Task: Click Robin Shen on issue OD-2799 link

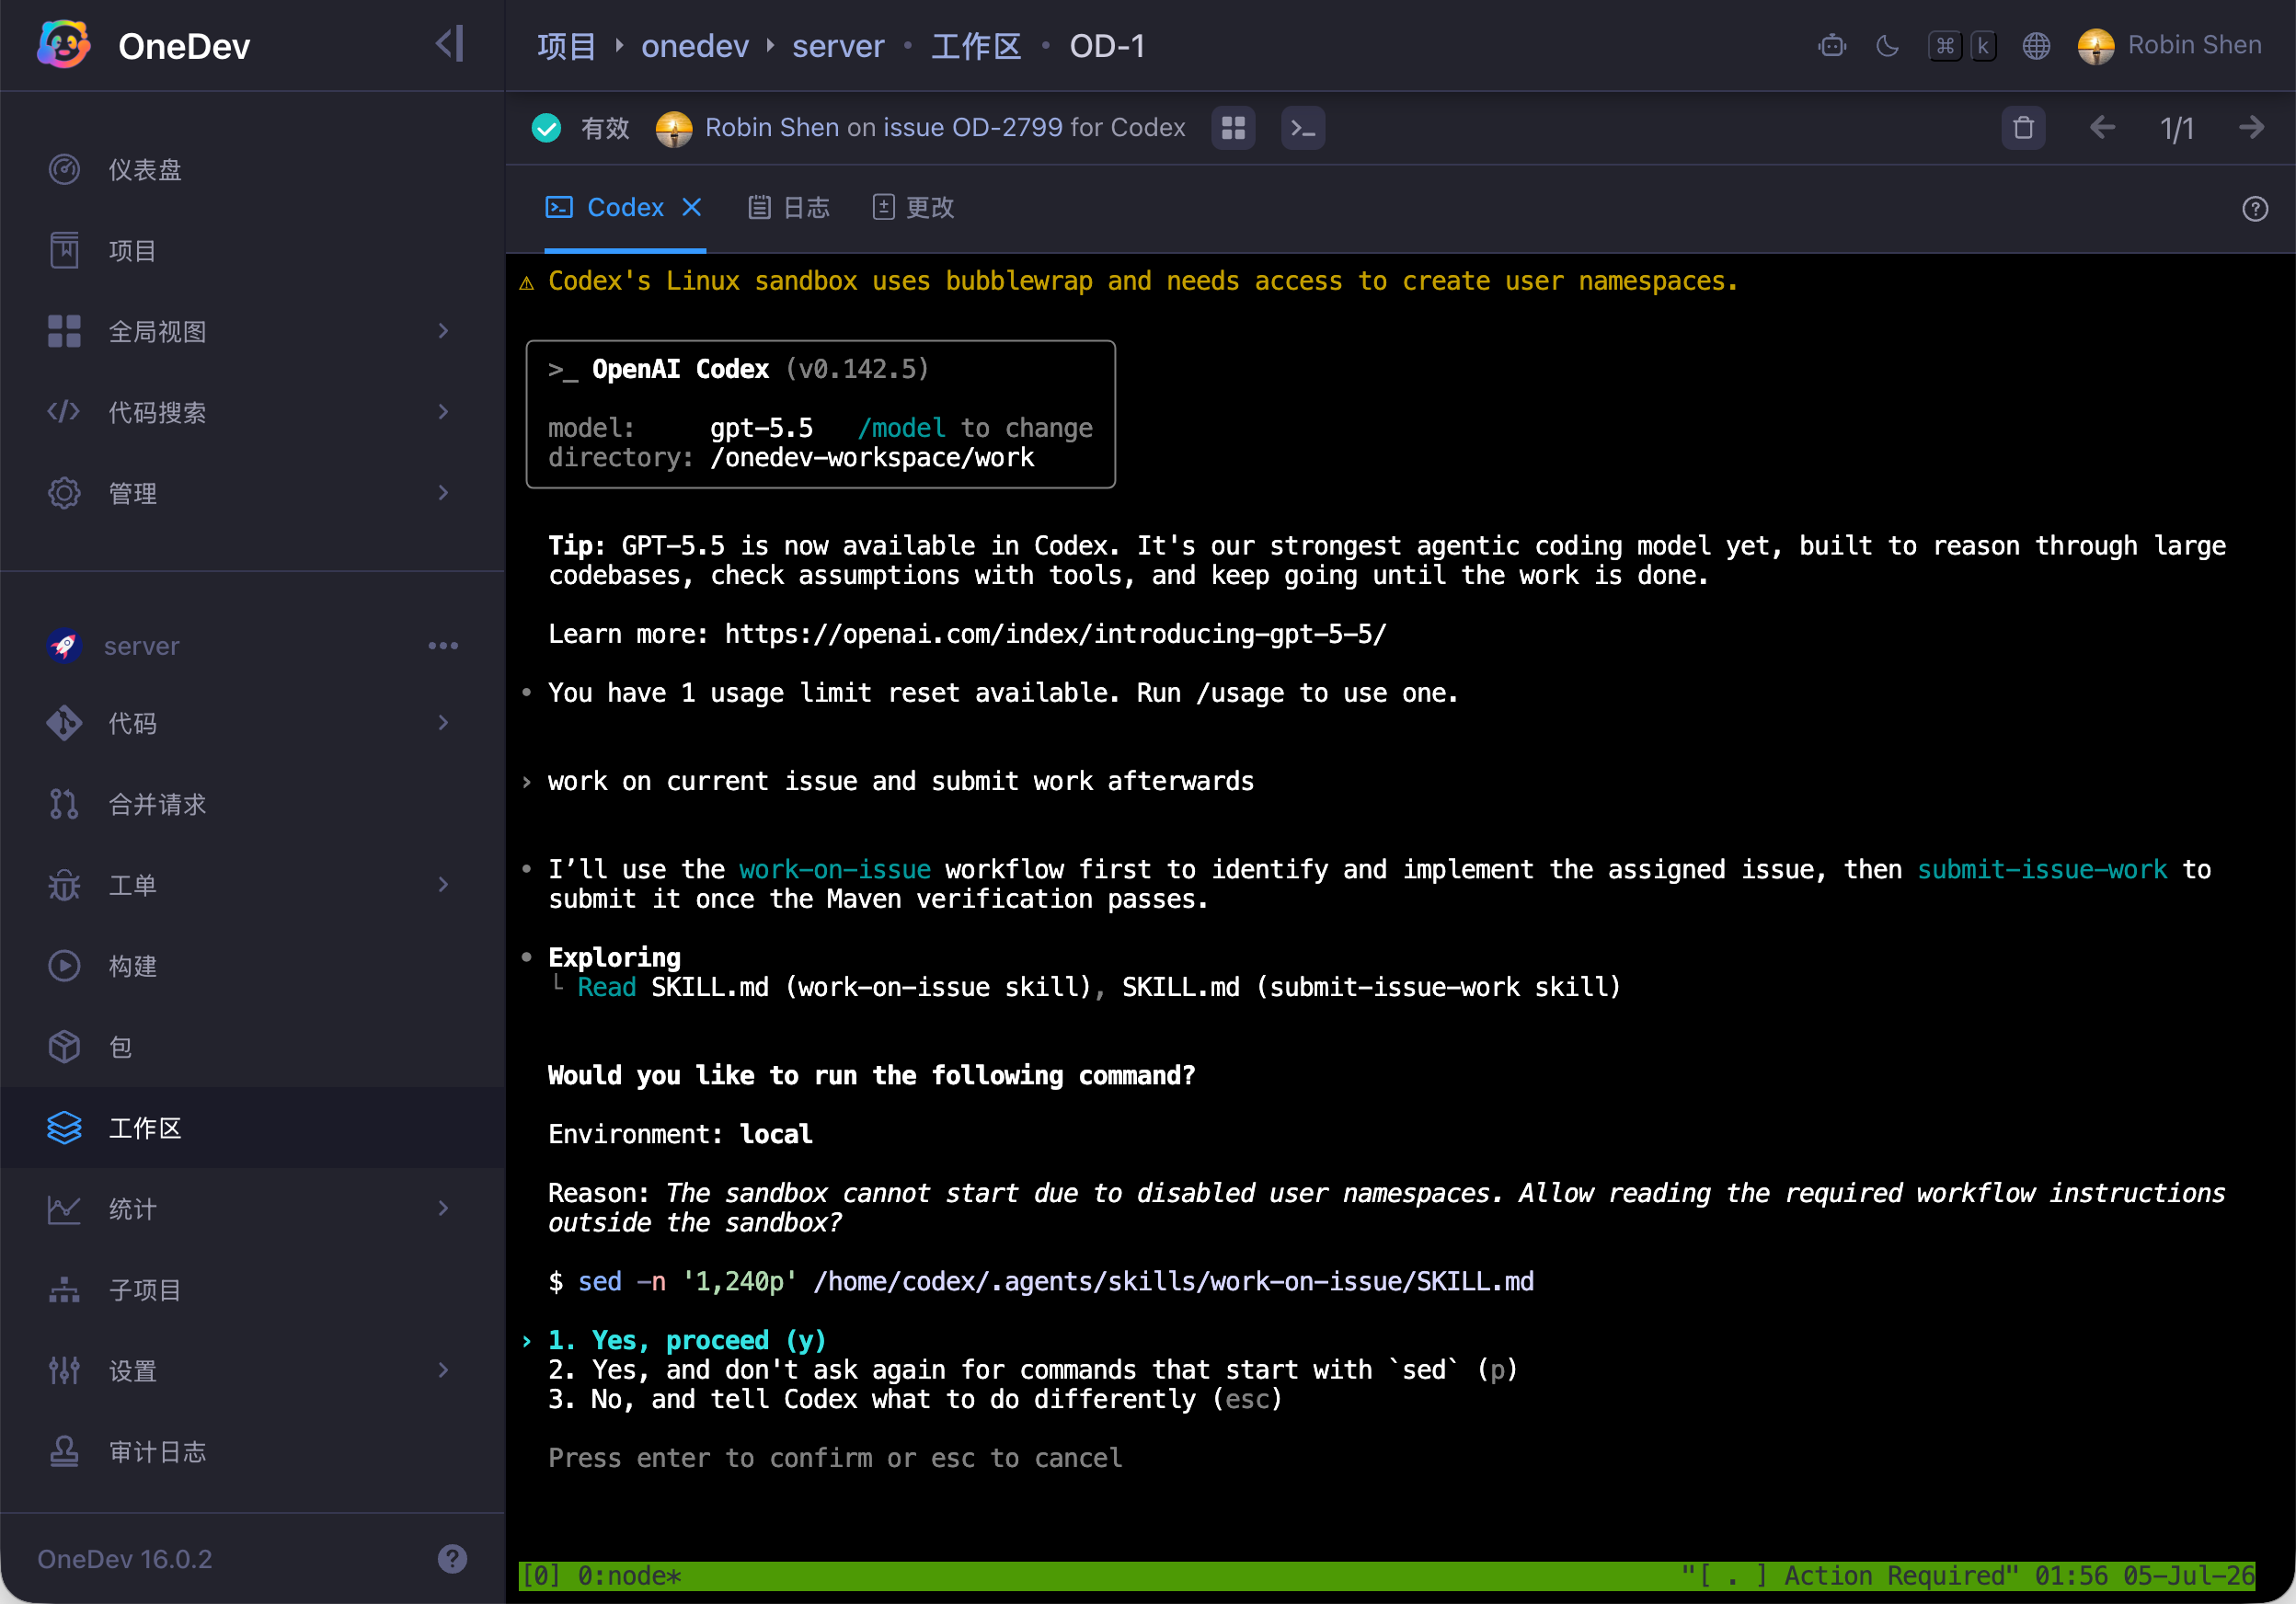Action: tap(945, 128)
